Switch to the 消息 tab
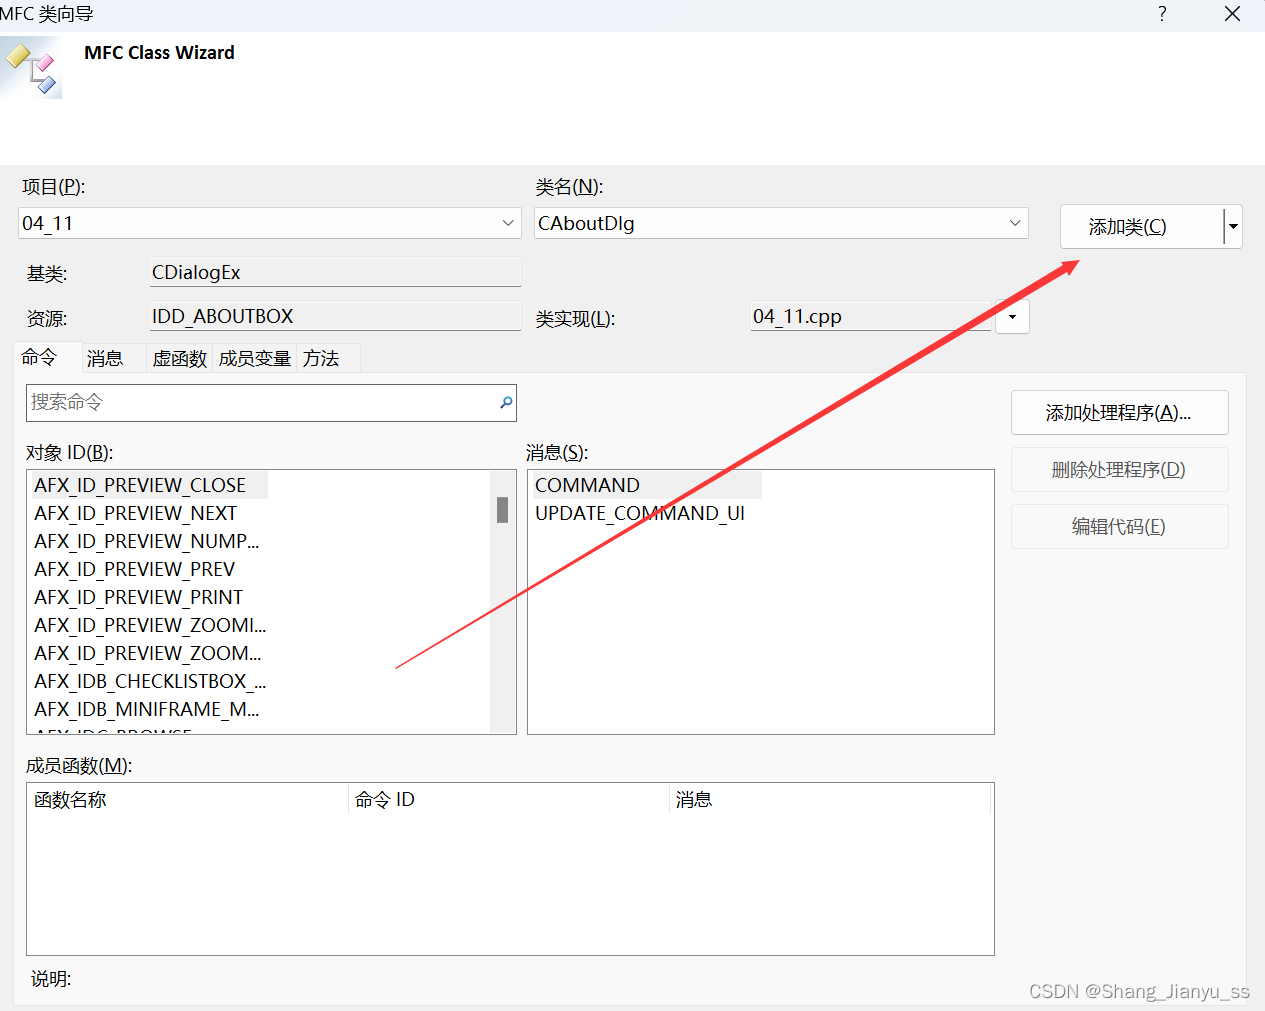The height and width of the screenshot is (1011, 1265). click(x=104, y=357)
